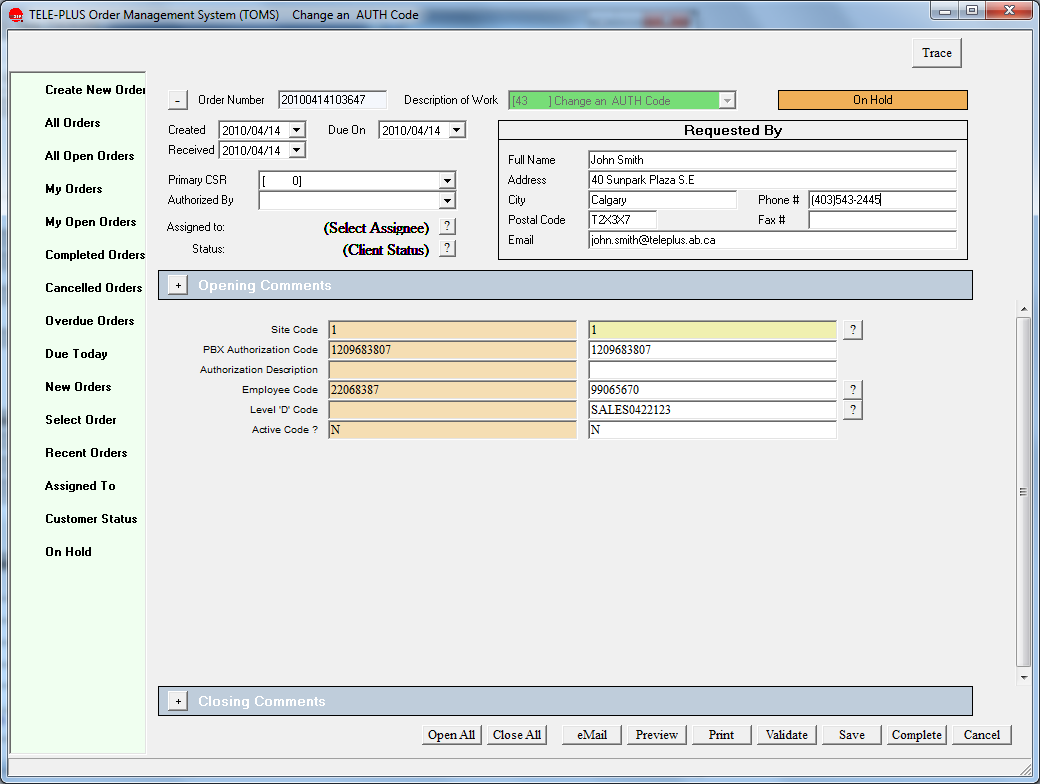Screen dimensions: 1040x784
Task: Open Recent Orders in sidebar
Action: [86, 453]
